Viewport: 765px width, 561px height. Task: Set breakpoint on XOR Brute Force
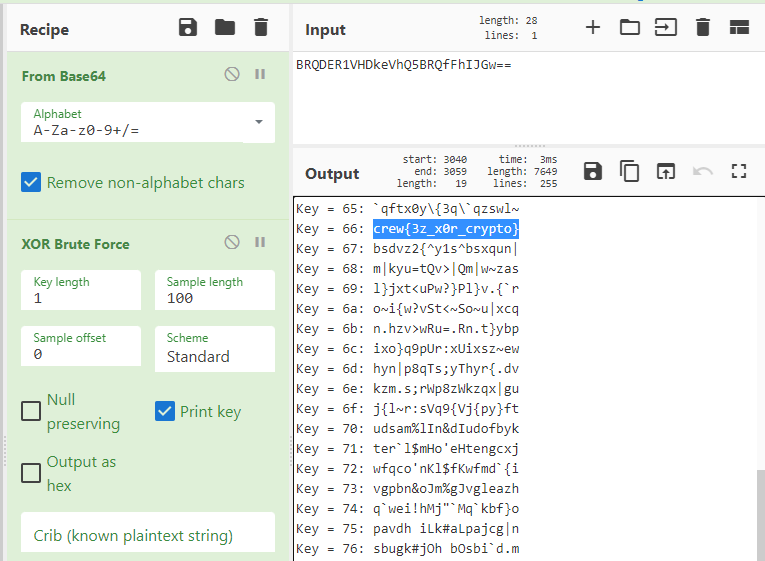260,242
